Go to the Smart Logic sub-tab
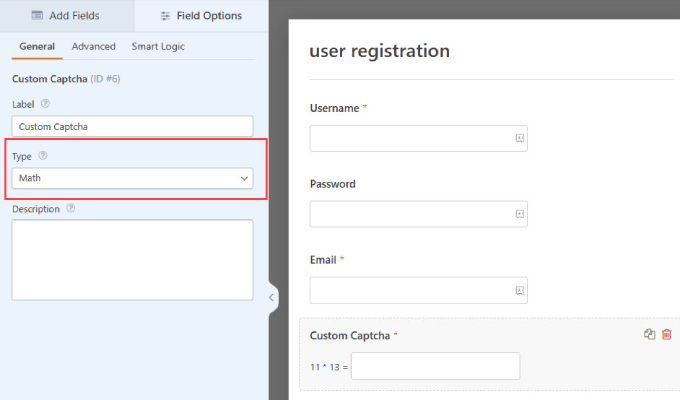680x400 pixels. (158, 46)
